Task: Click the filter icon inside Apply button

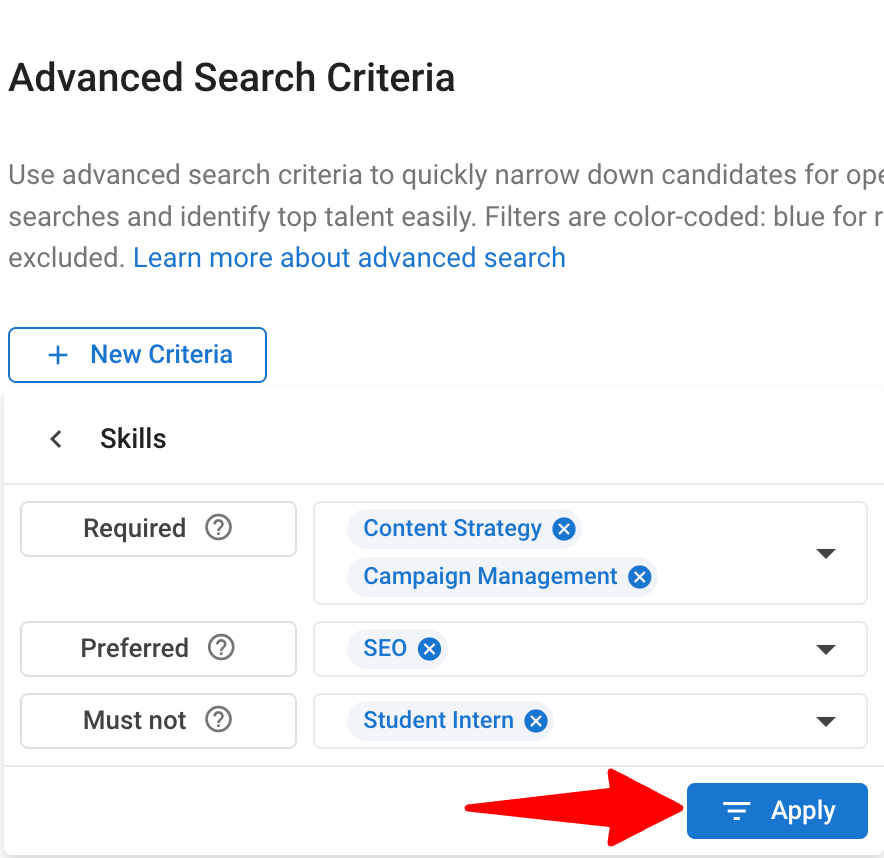Action: tap(737, 811)
